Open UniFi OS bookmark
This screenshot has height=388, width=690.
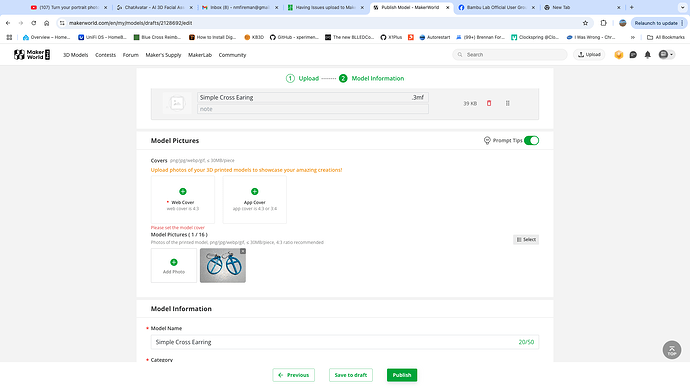coord(102,37)
